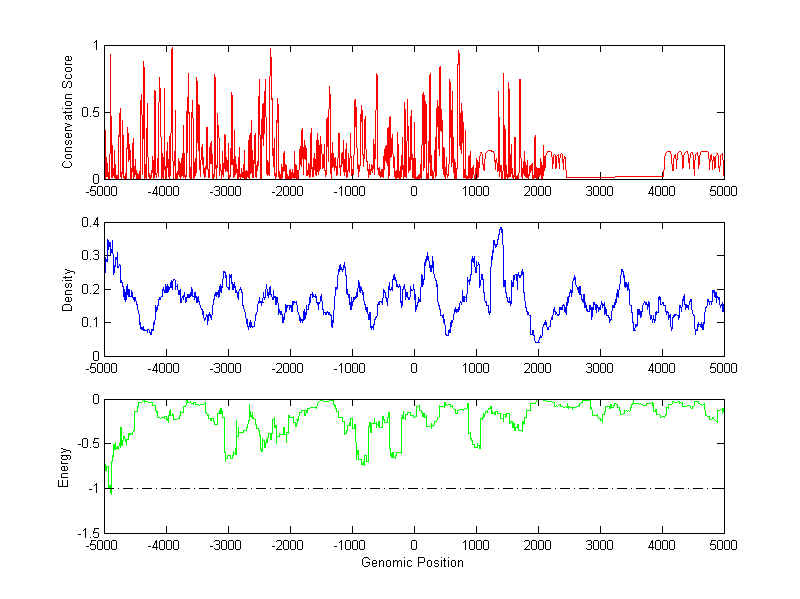Click the 5000 tick label under Energy plot
The width and height of the screenshot is (800, 599).
pos(723,546)
